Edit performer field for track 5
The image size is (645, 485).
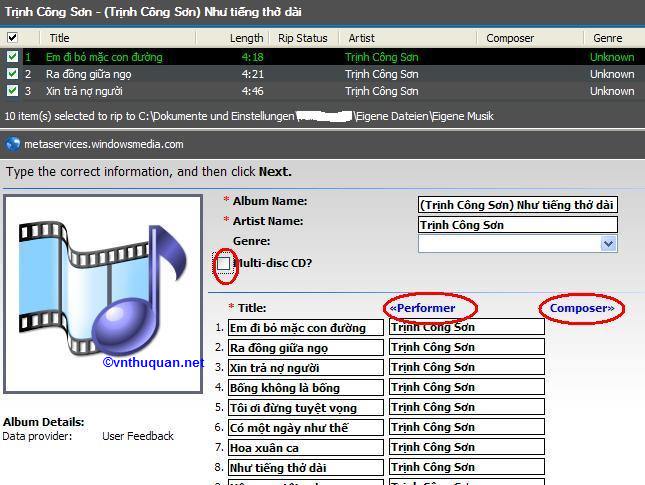467,407
